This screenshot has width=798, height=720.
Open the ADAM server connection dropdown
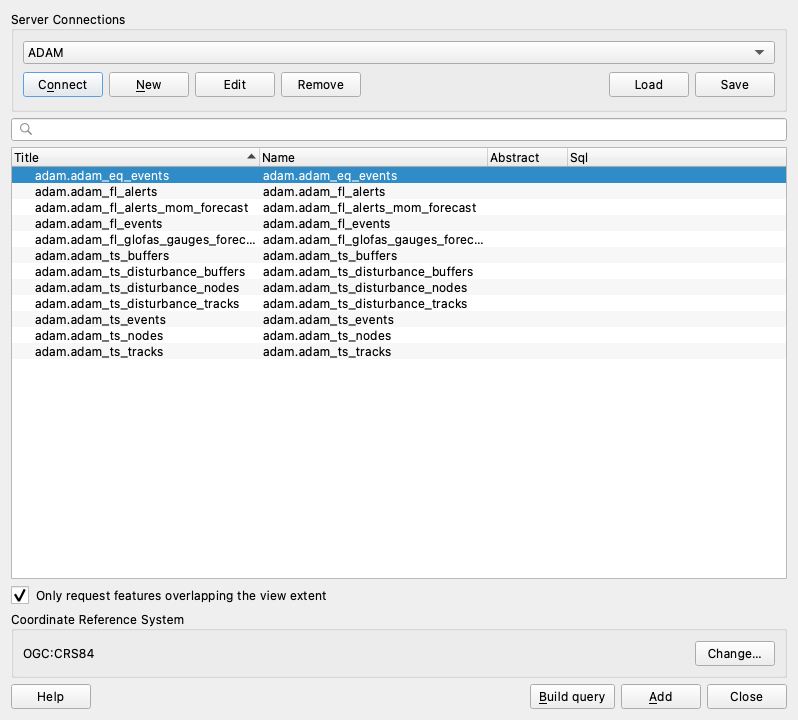click(398, 52)
